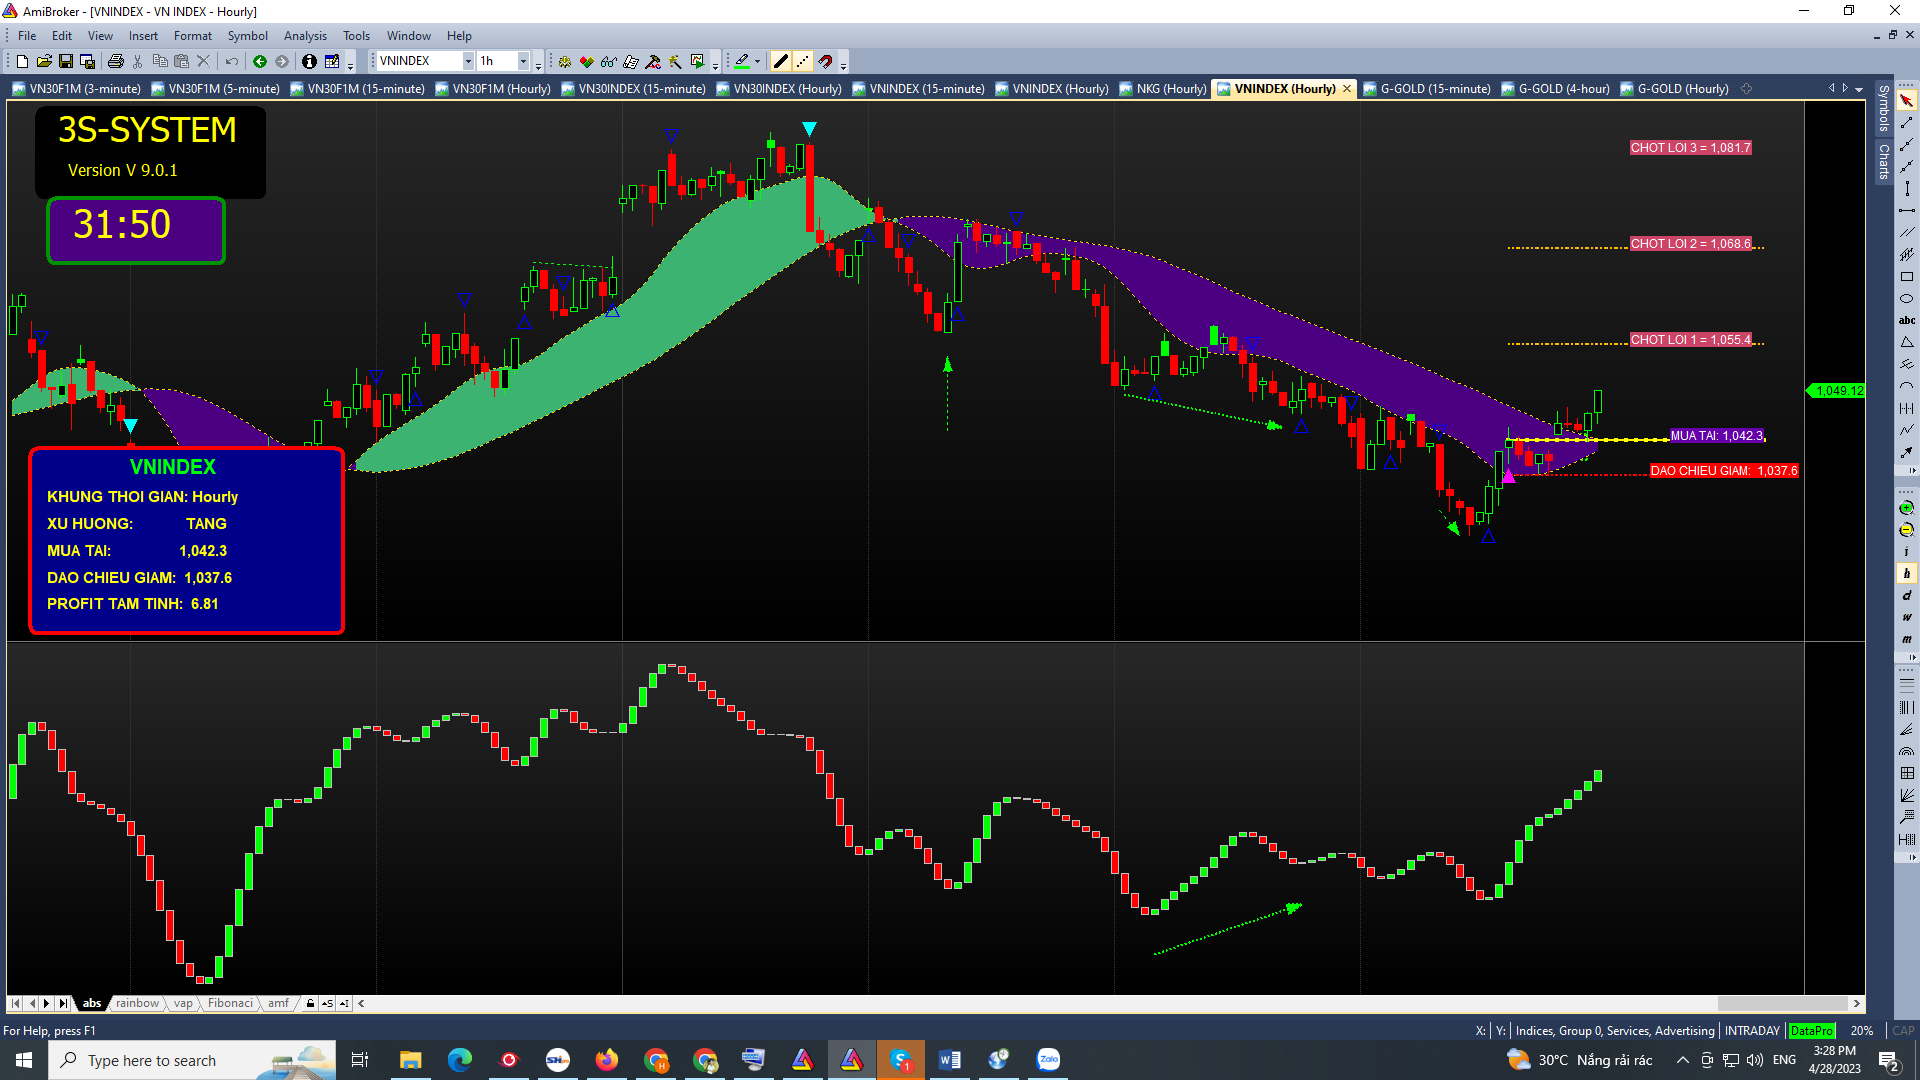Select the triangle drawing tool
This screenshot has width=1920, height=1080.
(x=1906, y=342)
